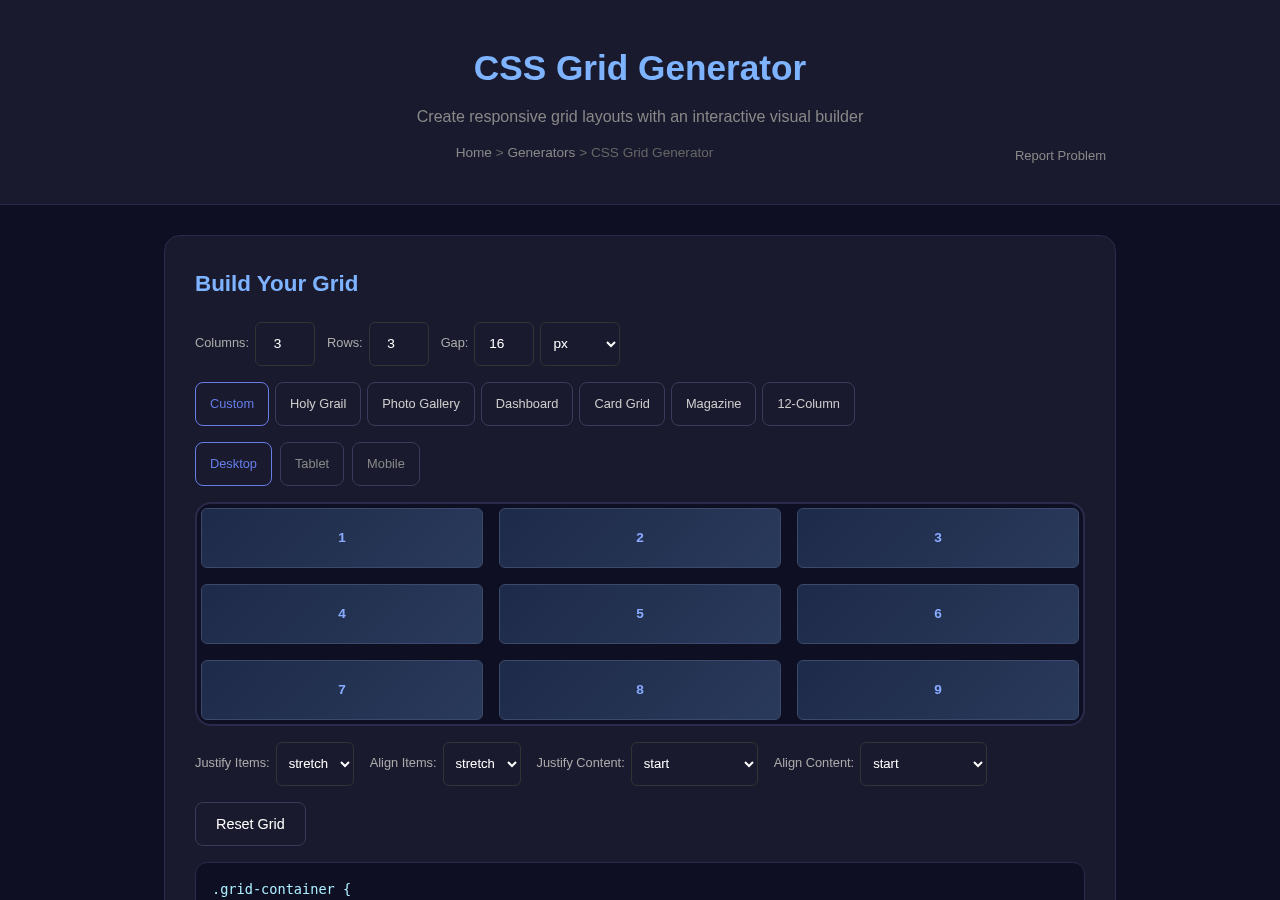Screen dimensions: 1280x900
Task: Switch to Mobile breakpoint view
Action: pos(386,464)
